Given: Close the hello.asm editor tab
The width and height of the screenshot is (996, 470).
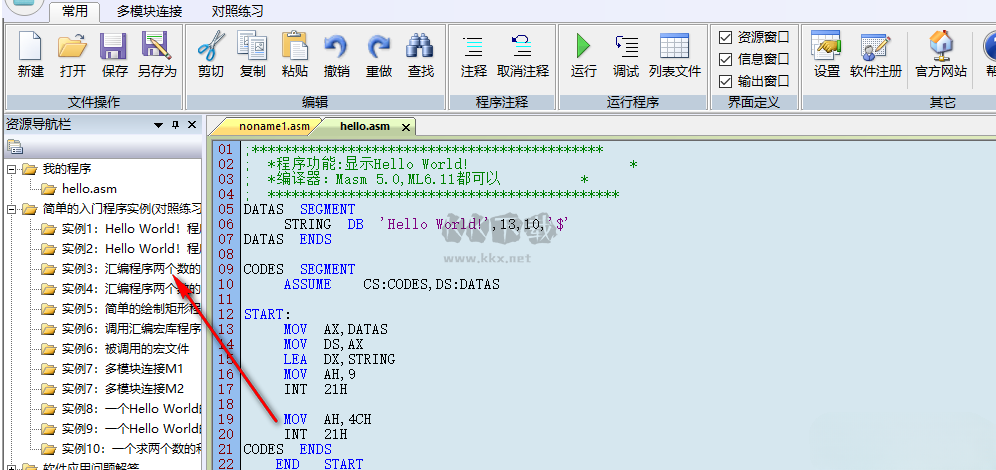Looking at the screenshot, I should coord(405,127).
